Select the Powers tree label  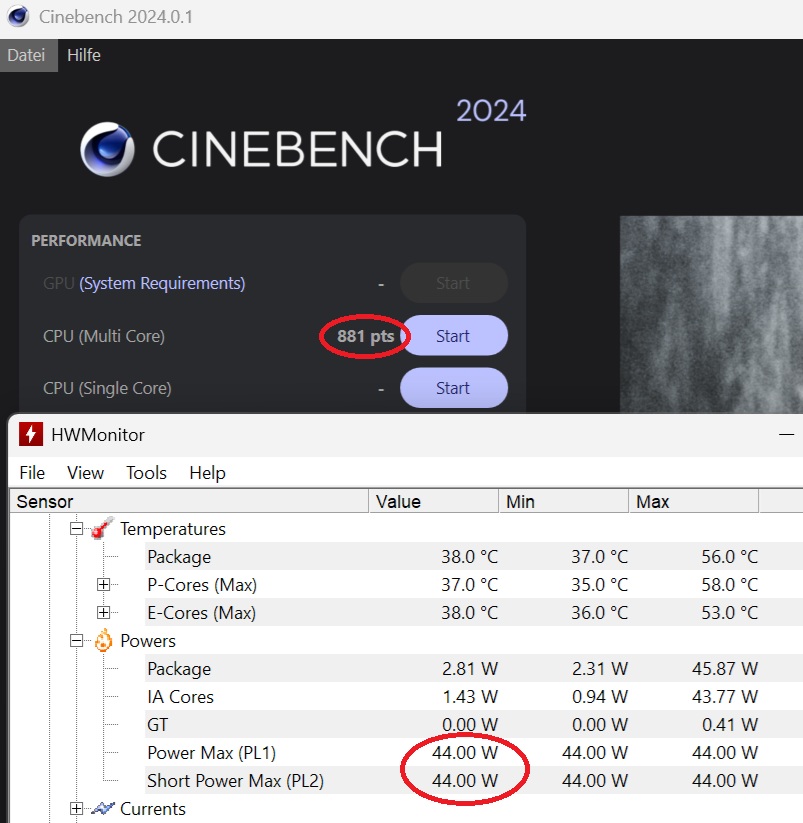148,641
